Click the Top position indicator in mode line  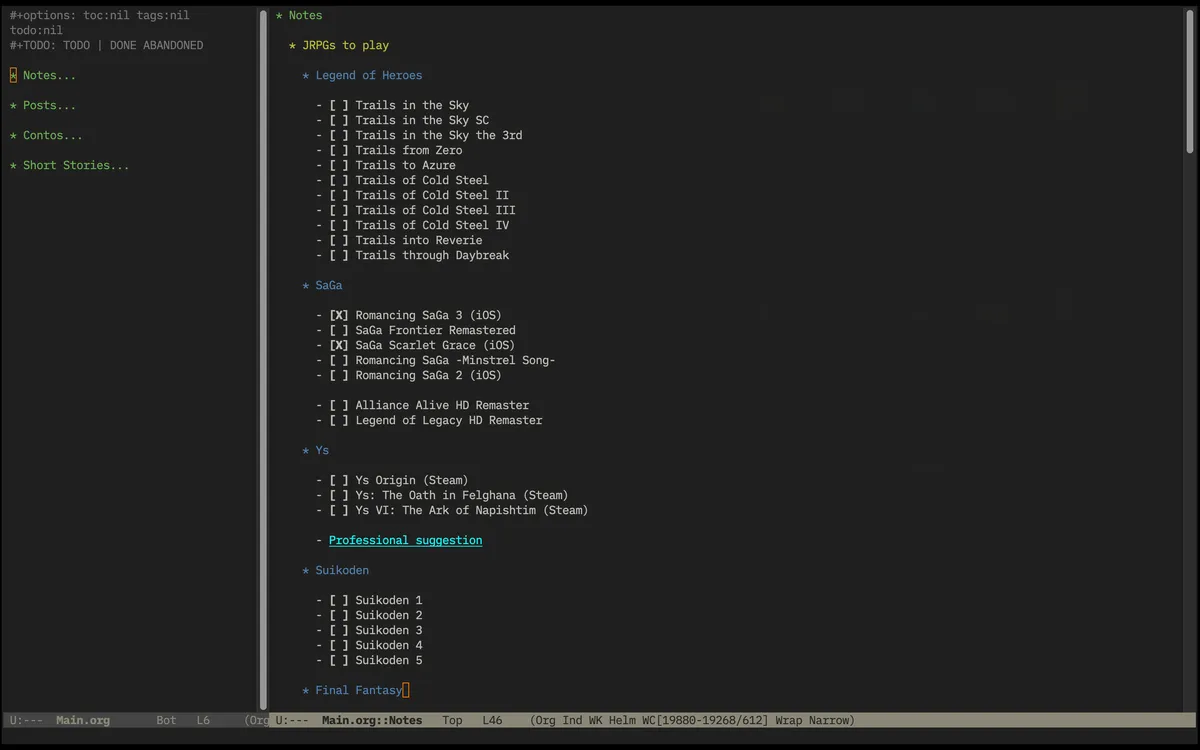click(452, 720)
